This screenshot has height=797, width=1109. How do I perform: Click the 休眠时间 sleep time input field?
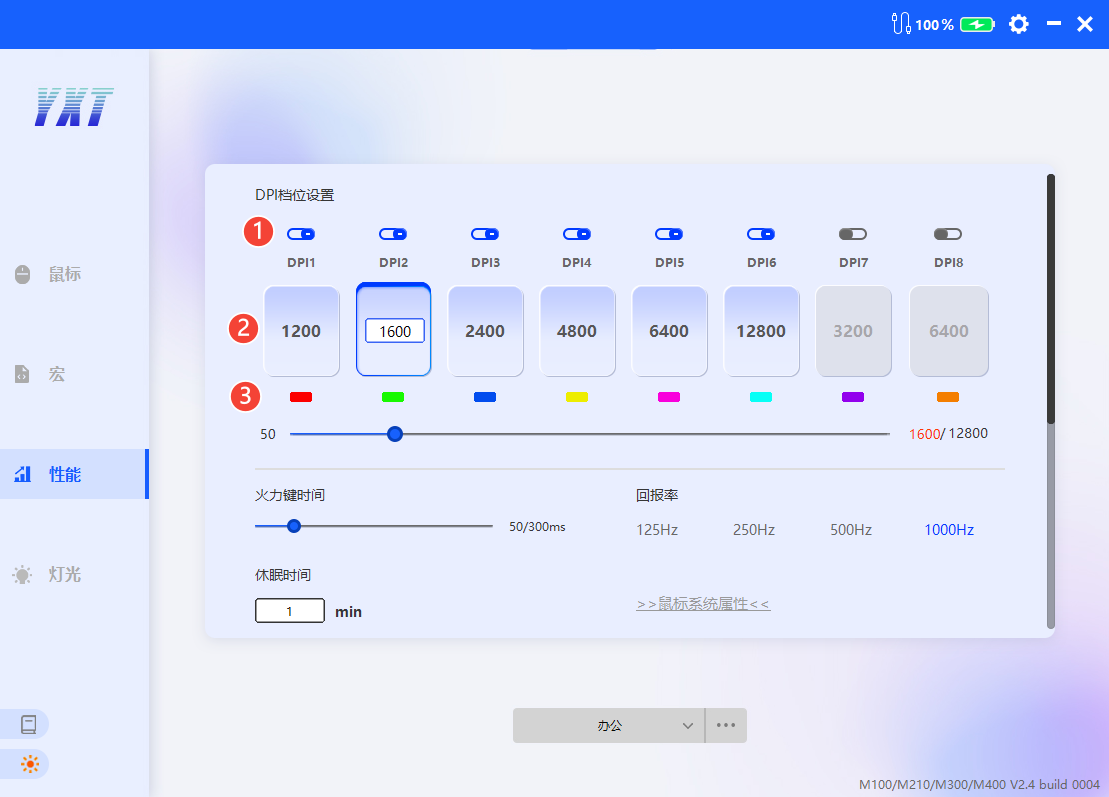[x=290, y=611]
